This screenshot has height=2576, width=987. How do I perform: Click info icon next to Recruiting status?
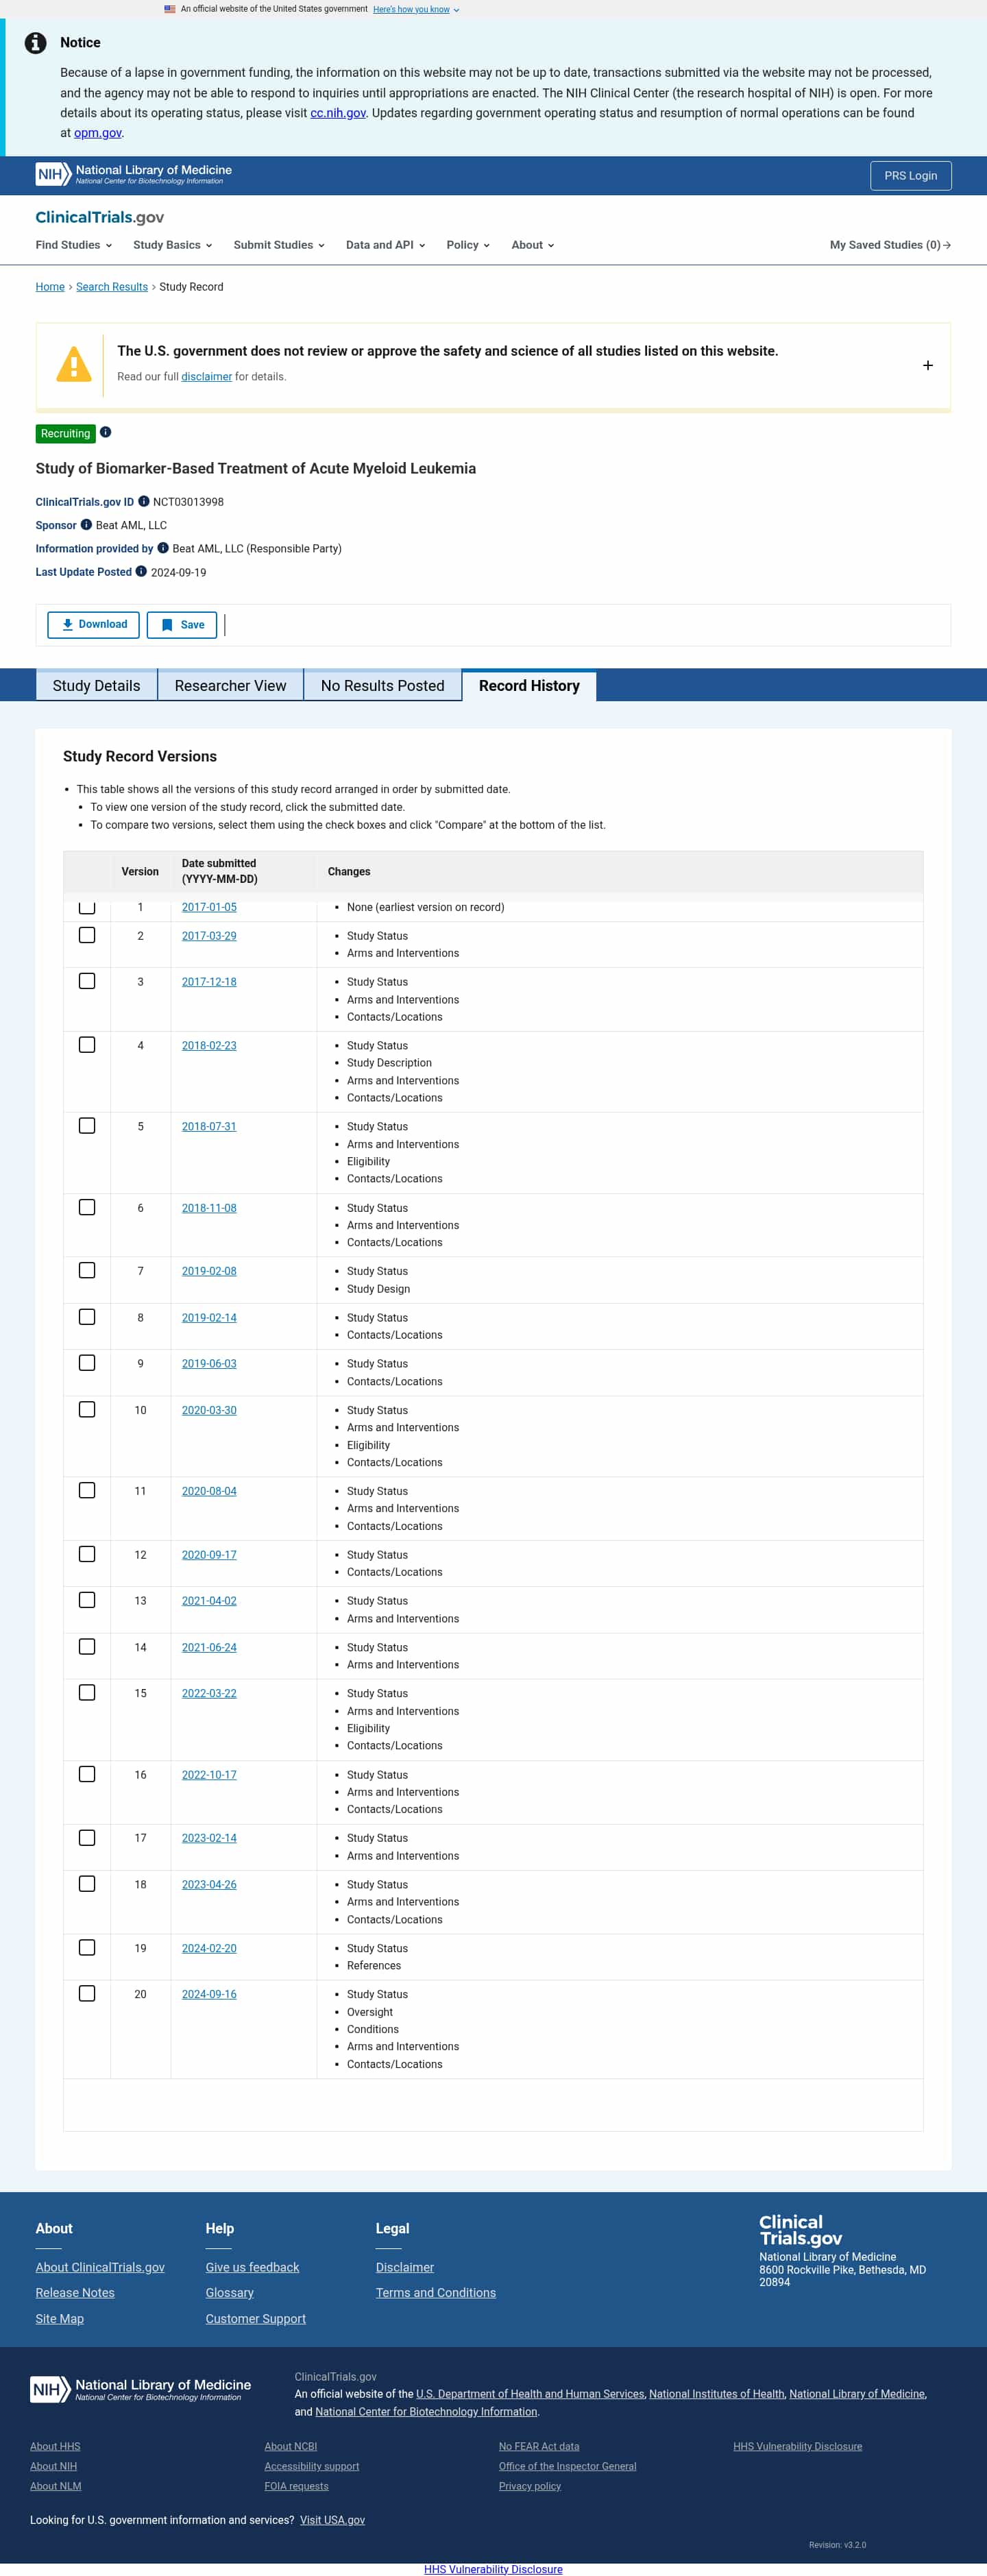coord(106,432)
